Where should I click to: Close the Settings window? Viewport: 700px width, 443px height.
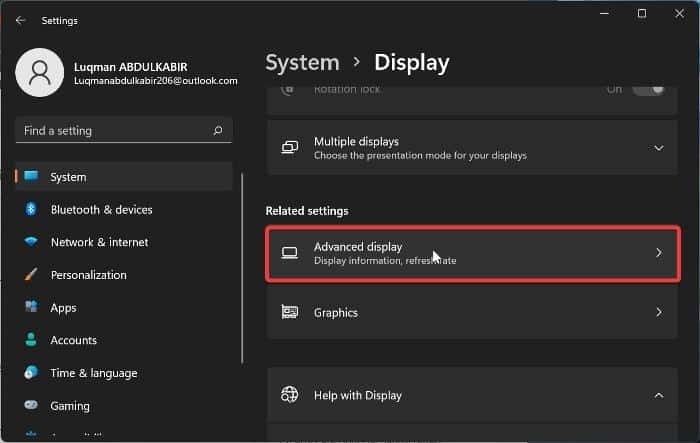tap(679, 14)
